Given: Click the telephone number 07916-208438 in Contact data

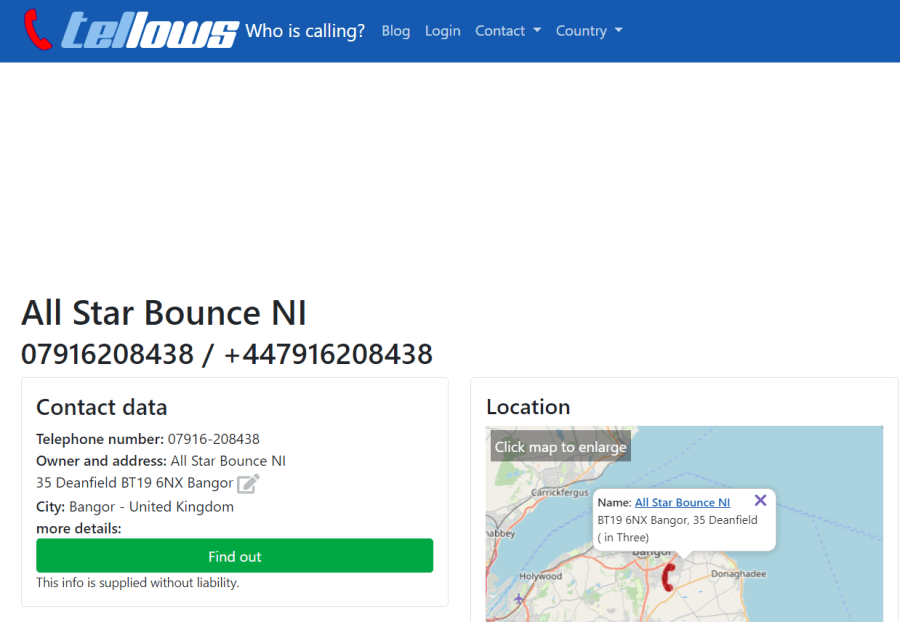Looking at the screenshot, I should point(213,439).
